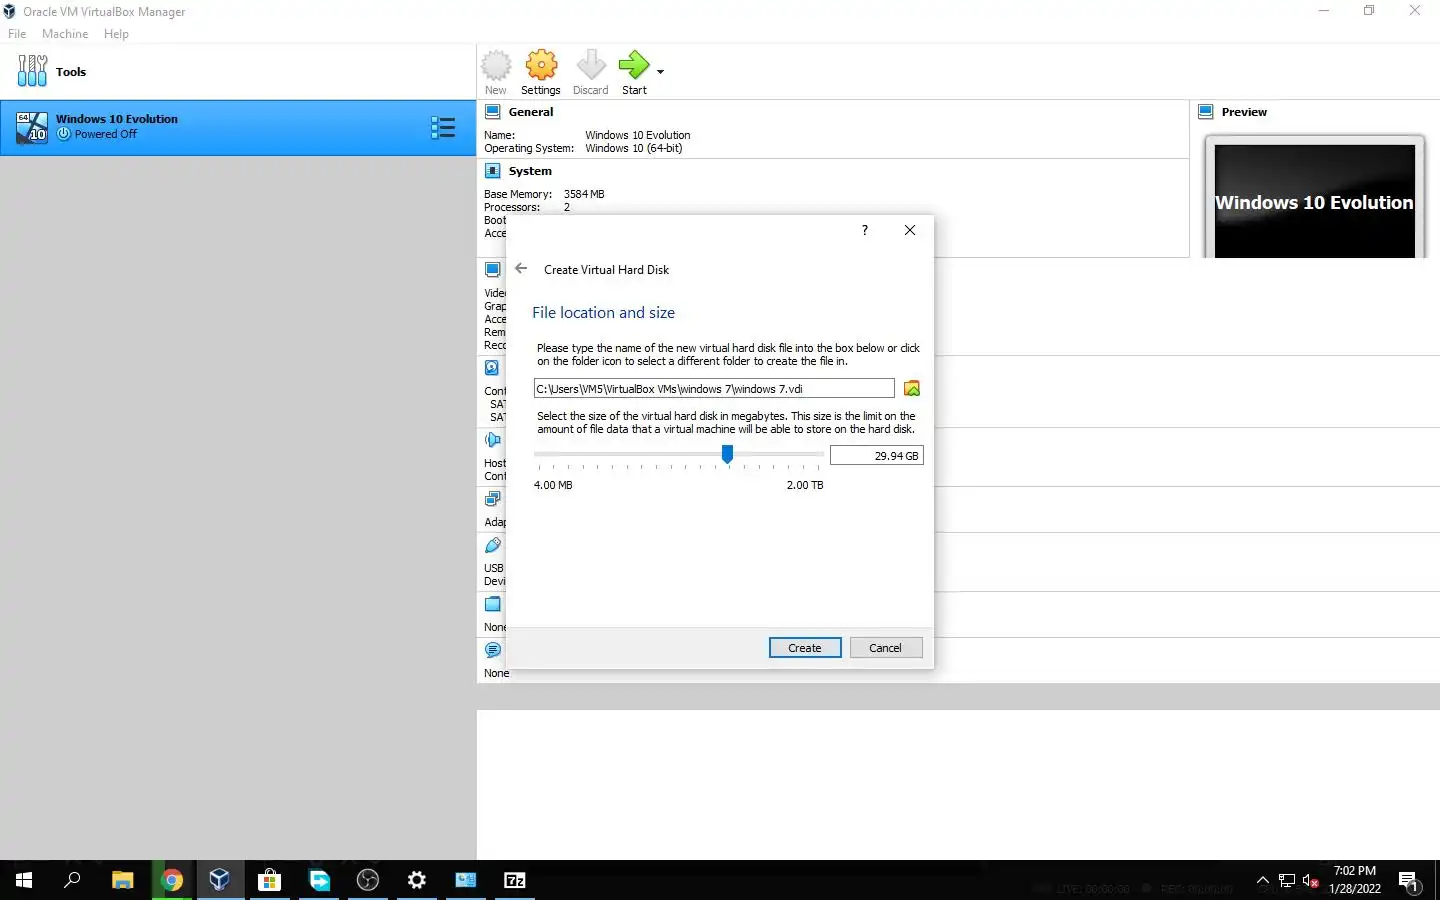Click the Shared folders section icon
Viewport: 1440px width, 900px height.
tap(493, 604)
